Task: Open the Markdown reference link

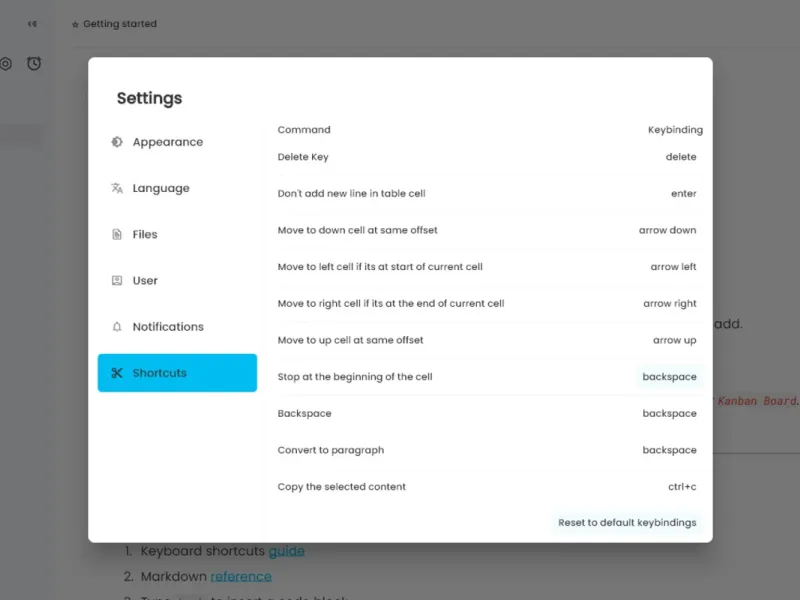Action: [241, 577]
